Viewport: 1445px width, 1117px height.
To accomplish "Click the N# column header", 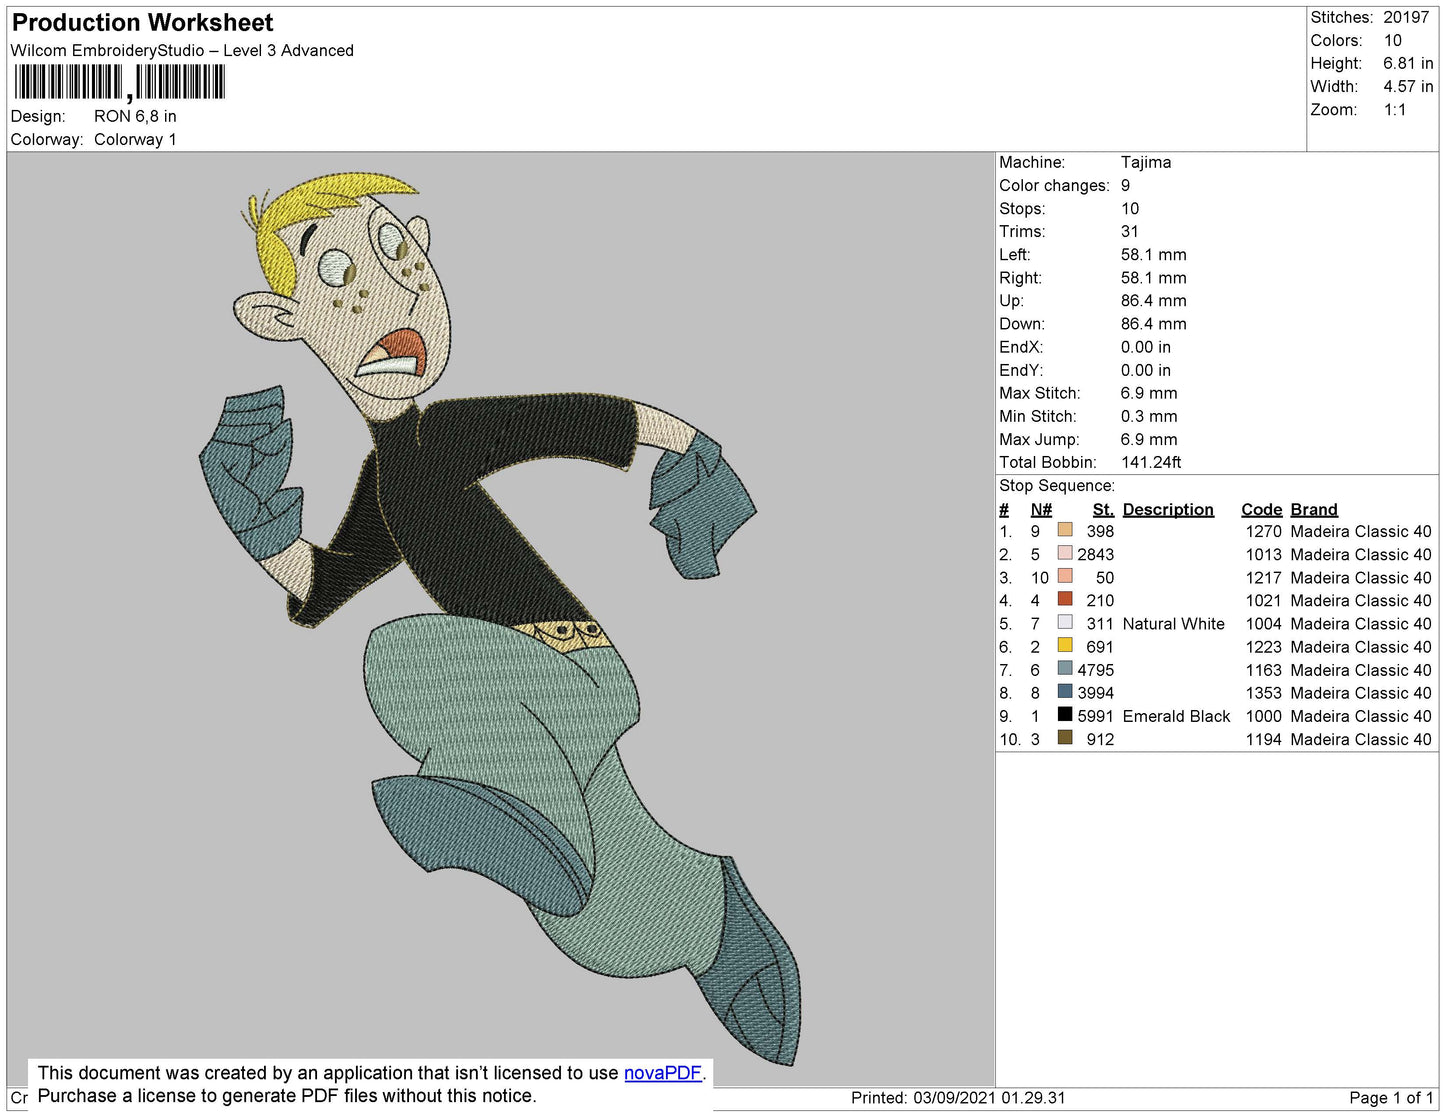I will 1041,509.
